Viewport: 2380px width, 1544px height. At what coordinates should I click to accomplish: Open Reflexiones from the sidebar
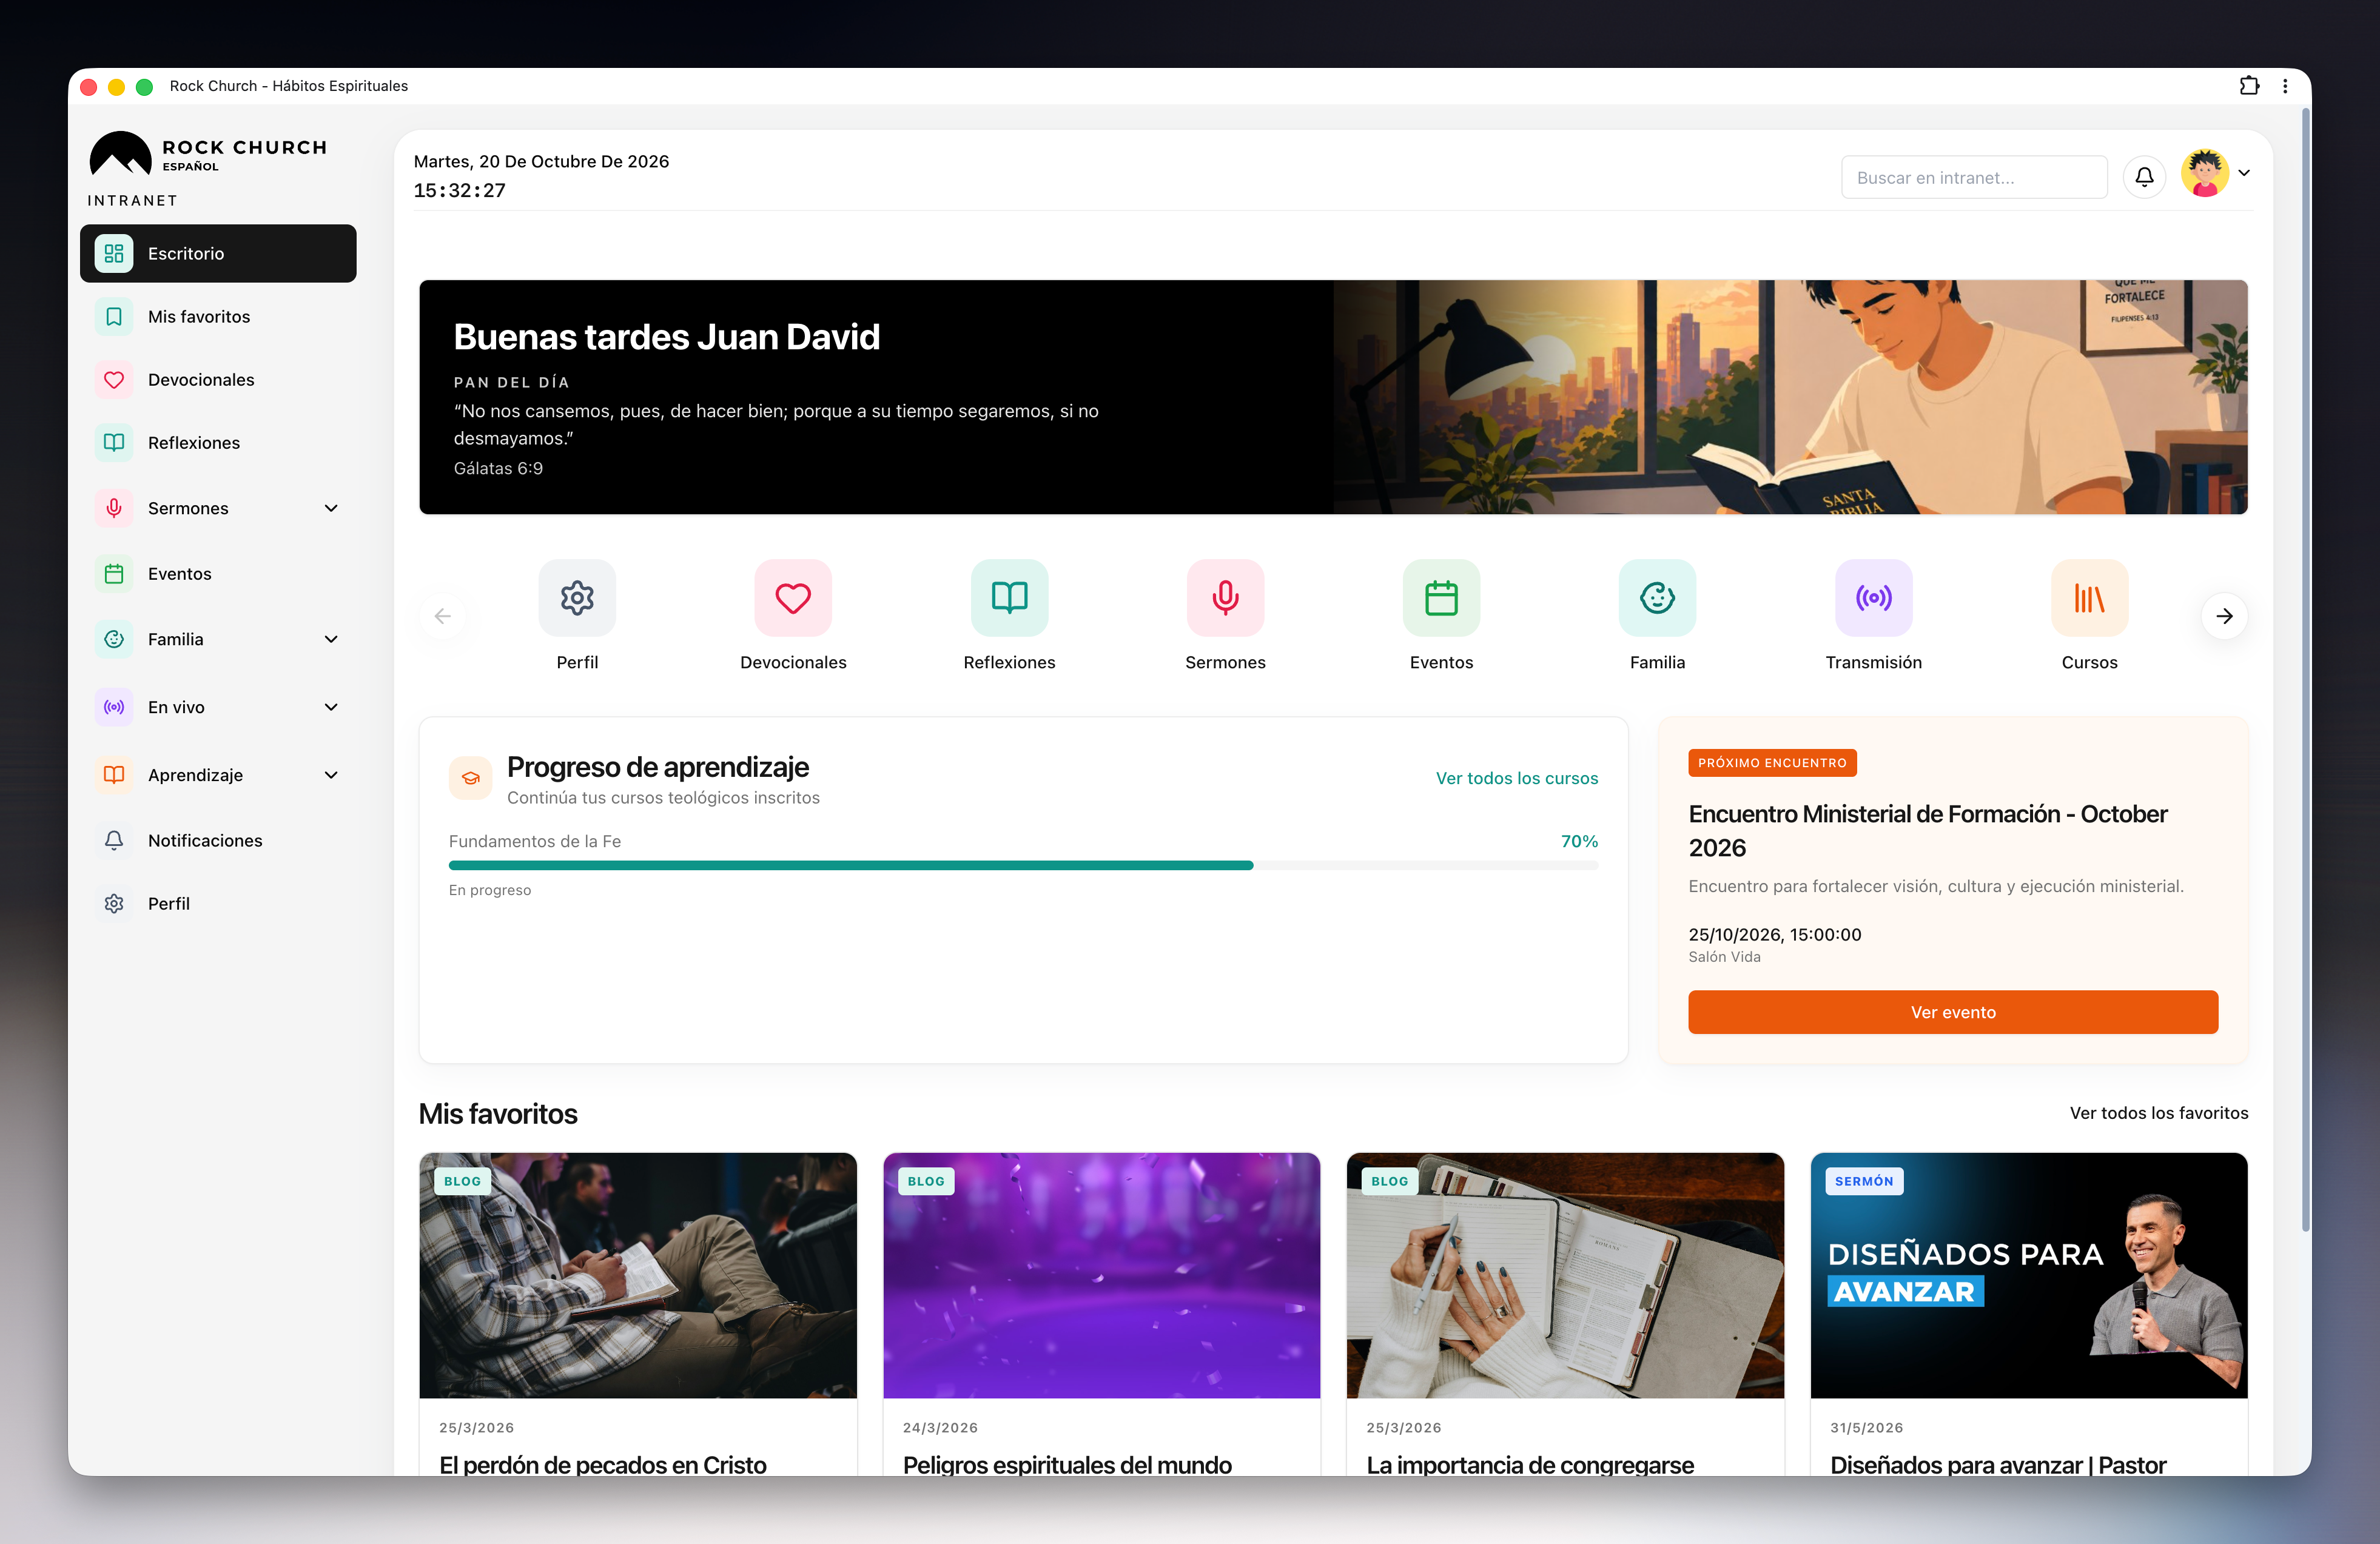218,442
